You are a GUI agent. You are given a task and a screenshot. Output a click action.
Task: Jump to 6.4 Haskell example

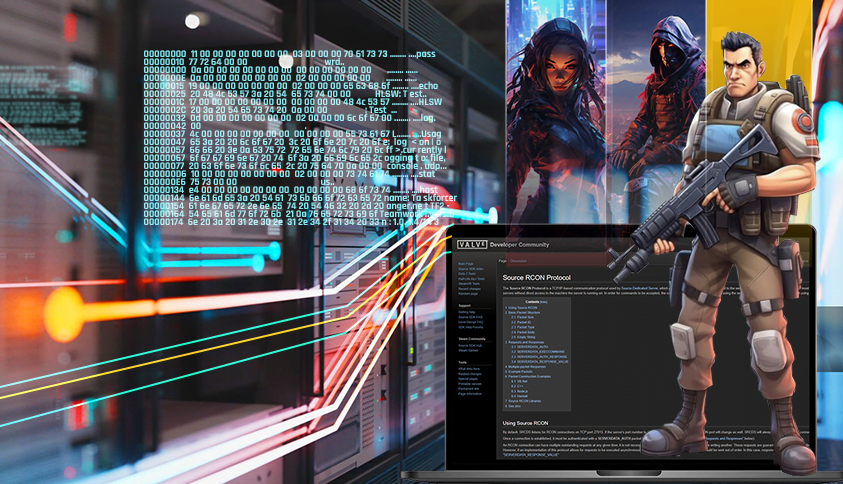coord(520,396)
